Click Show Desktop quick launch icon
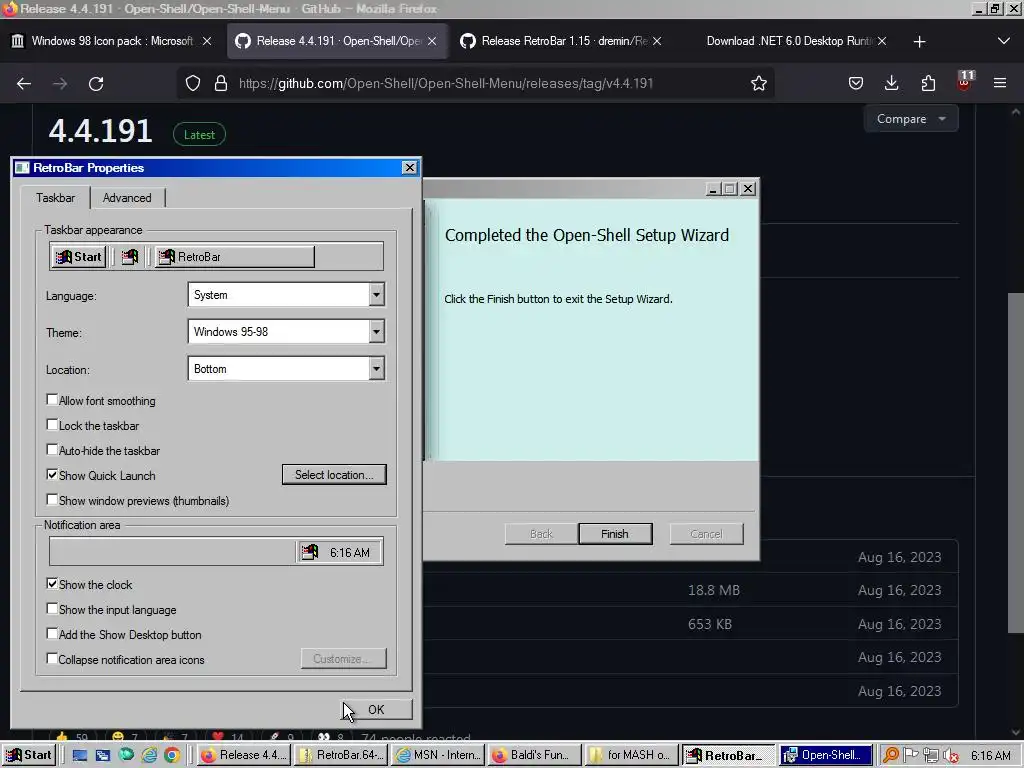 pos(80,756)
